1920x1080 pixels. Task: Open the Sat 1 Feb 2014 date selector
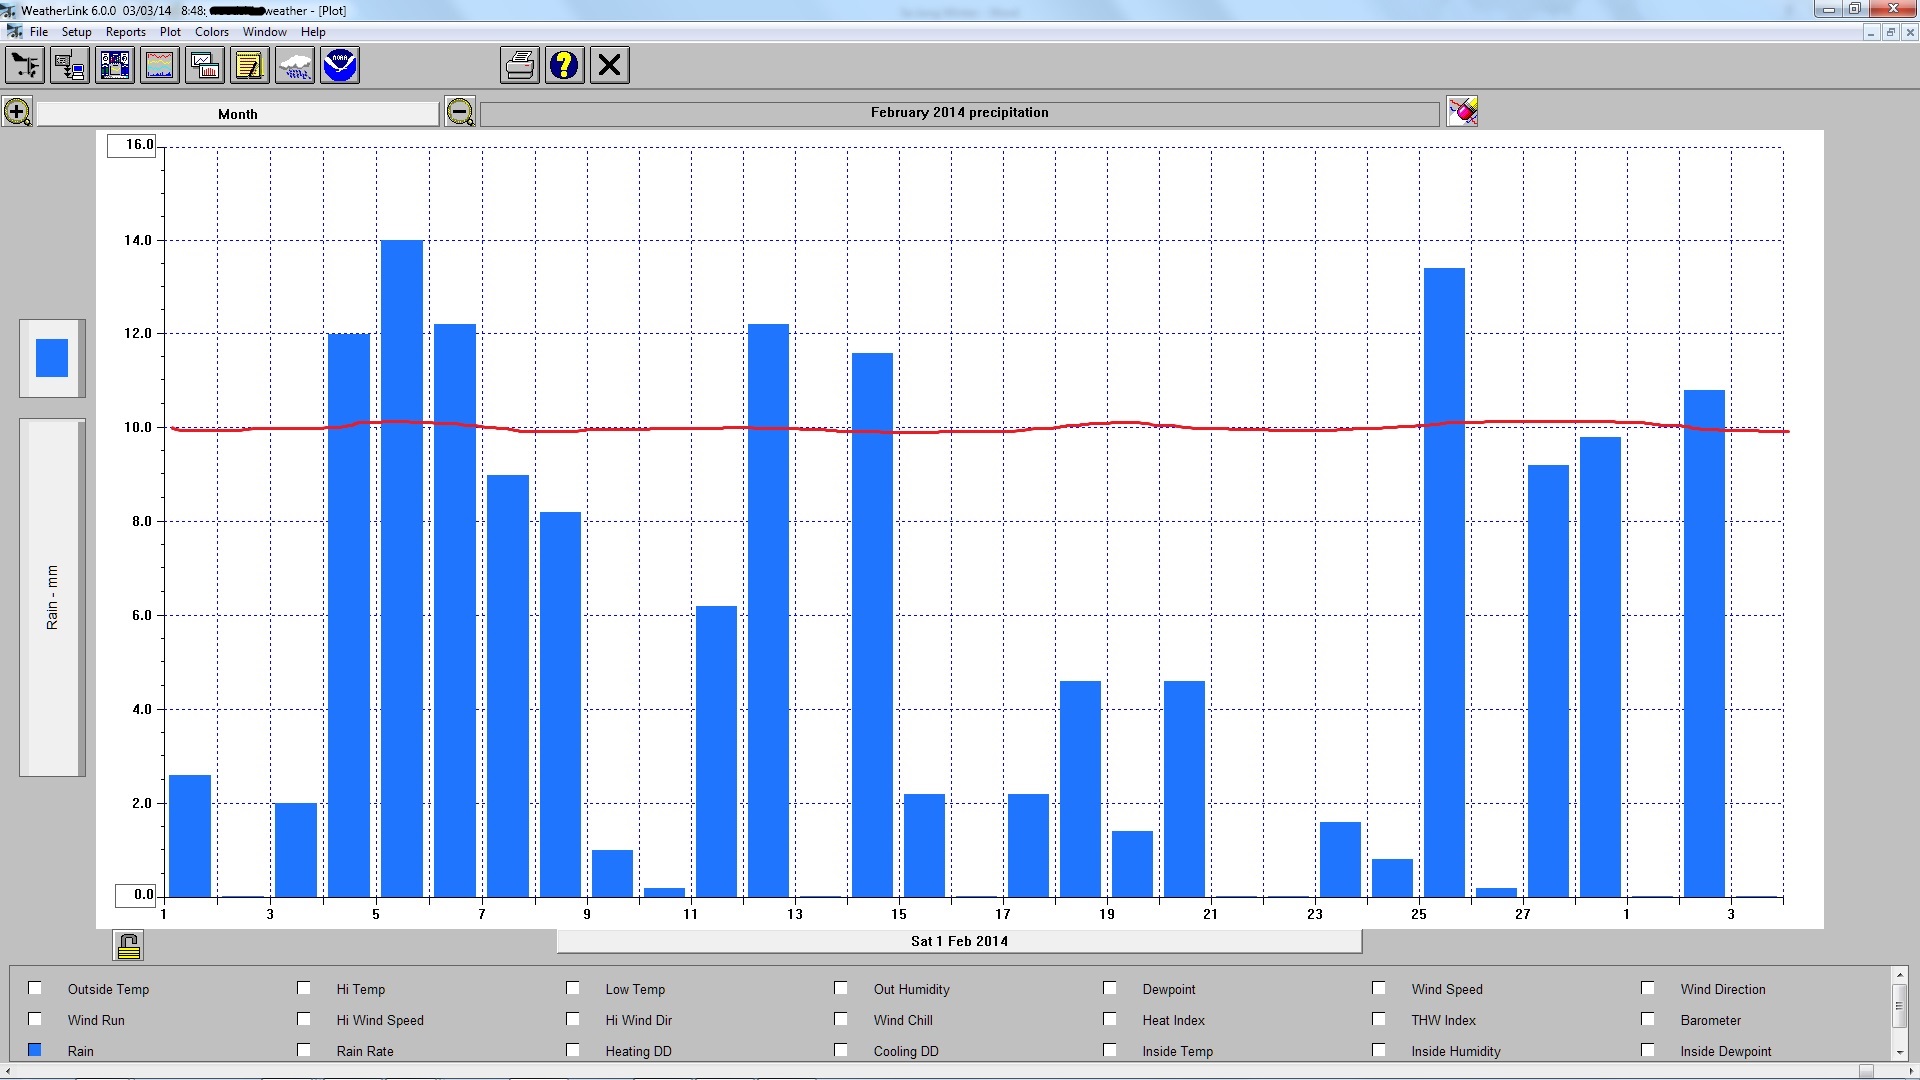[x=959, y=941]
